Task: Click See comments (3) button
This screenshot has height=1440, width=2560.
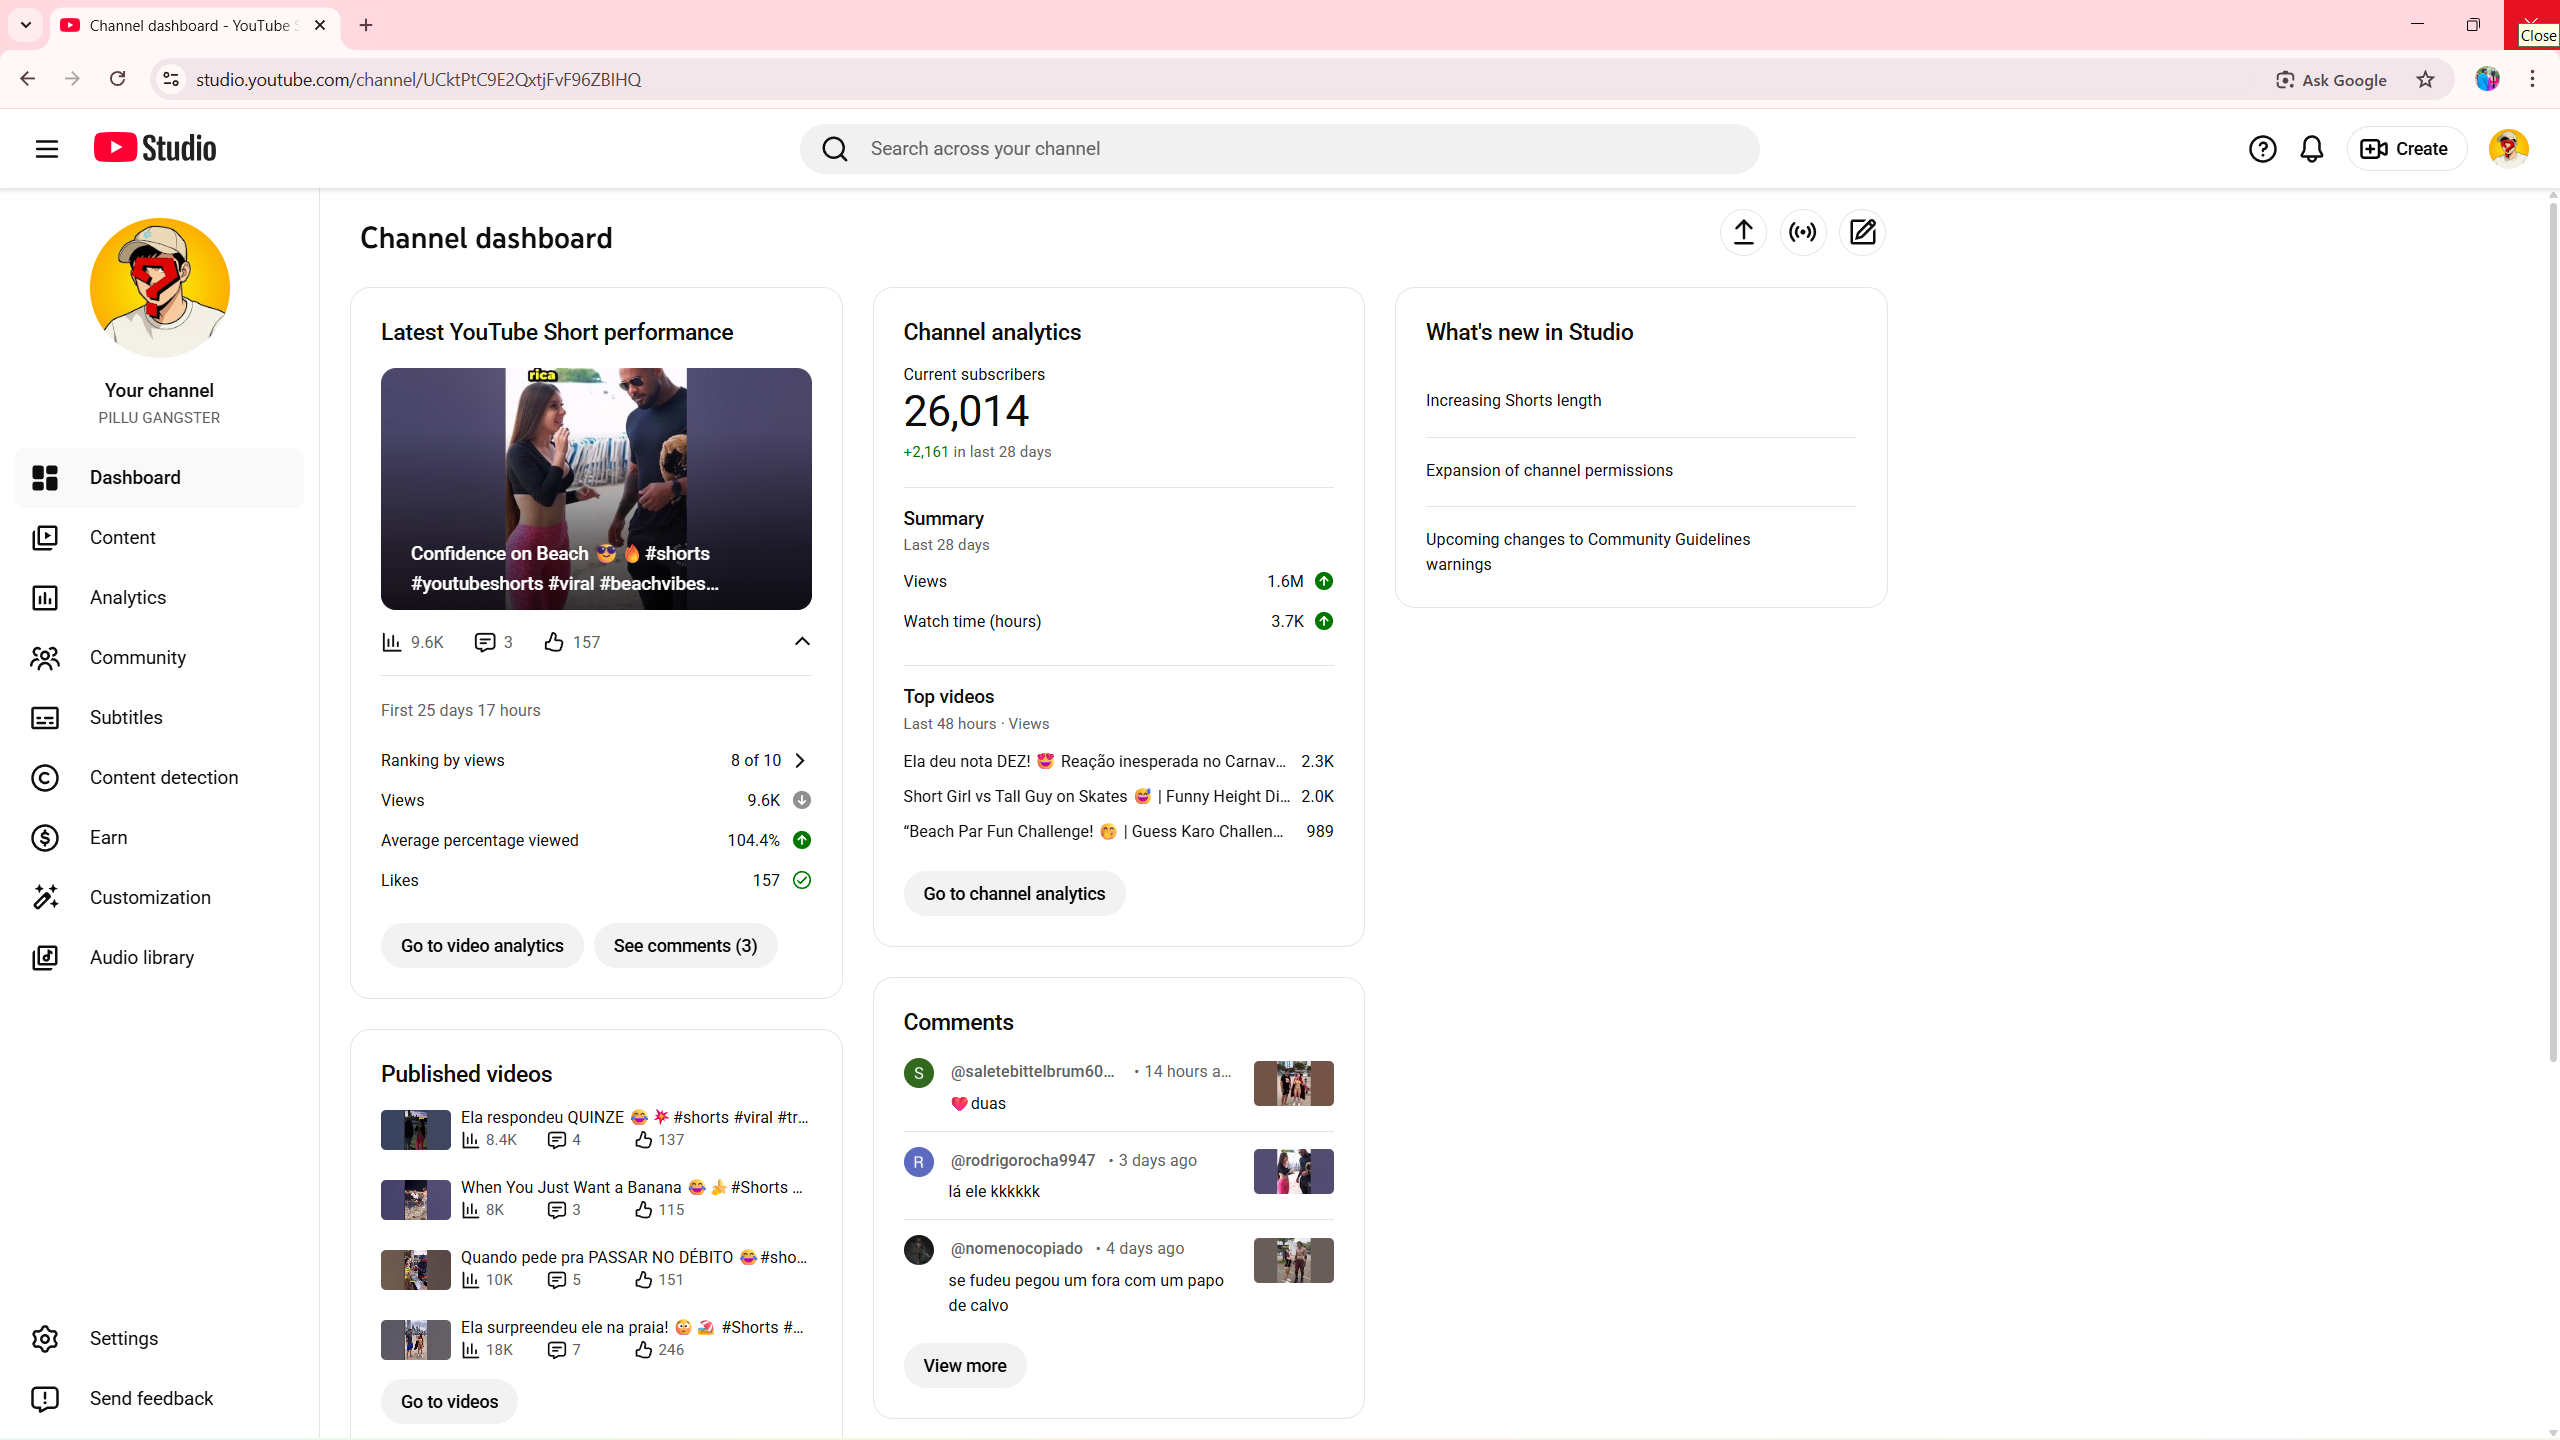Action: tap(685, 945)
